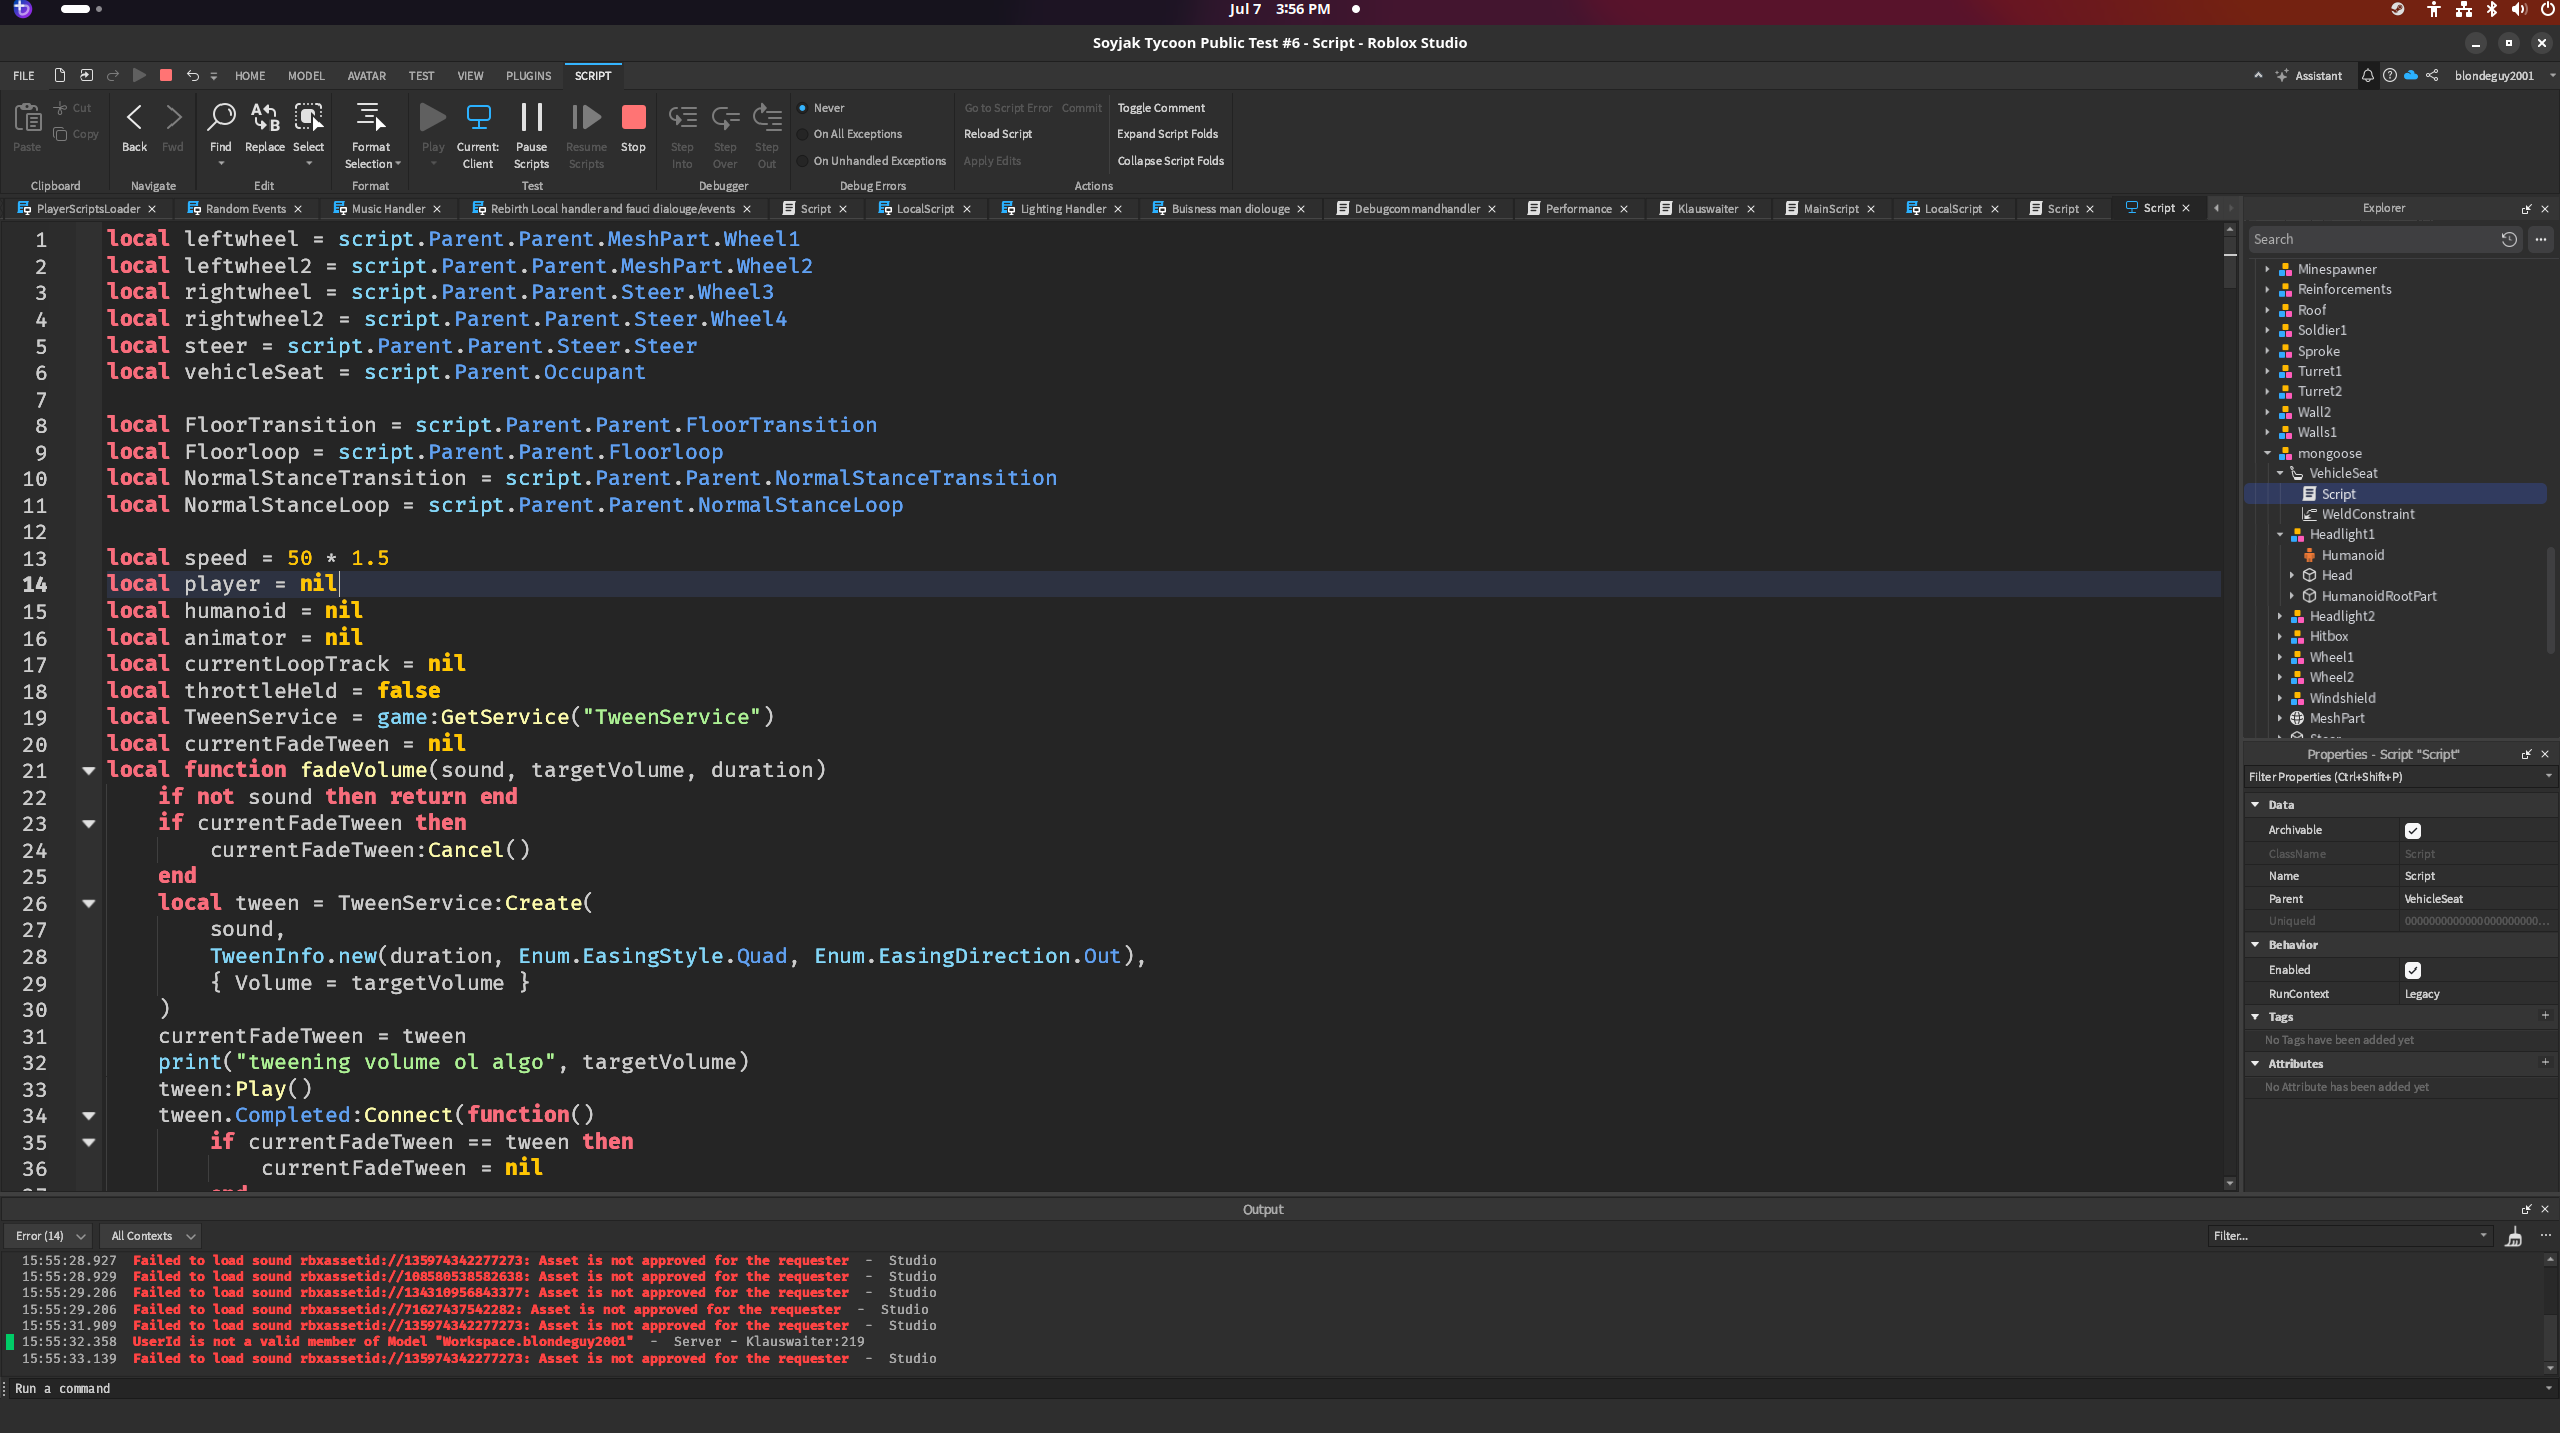Expand the Headlight2 tree node
This screenshot has width=2560, height=1433.
coord(2280,616)
